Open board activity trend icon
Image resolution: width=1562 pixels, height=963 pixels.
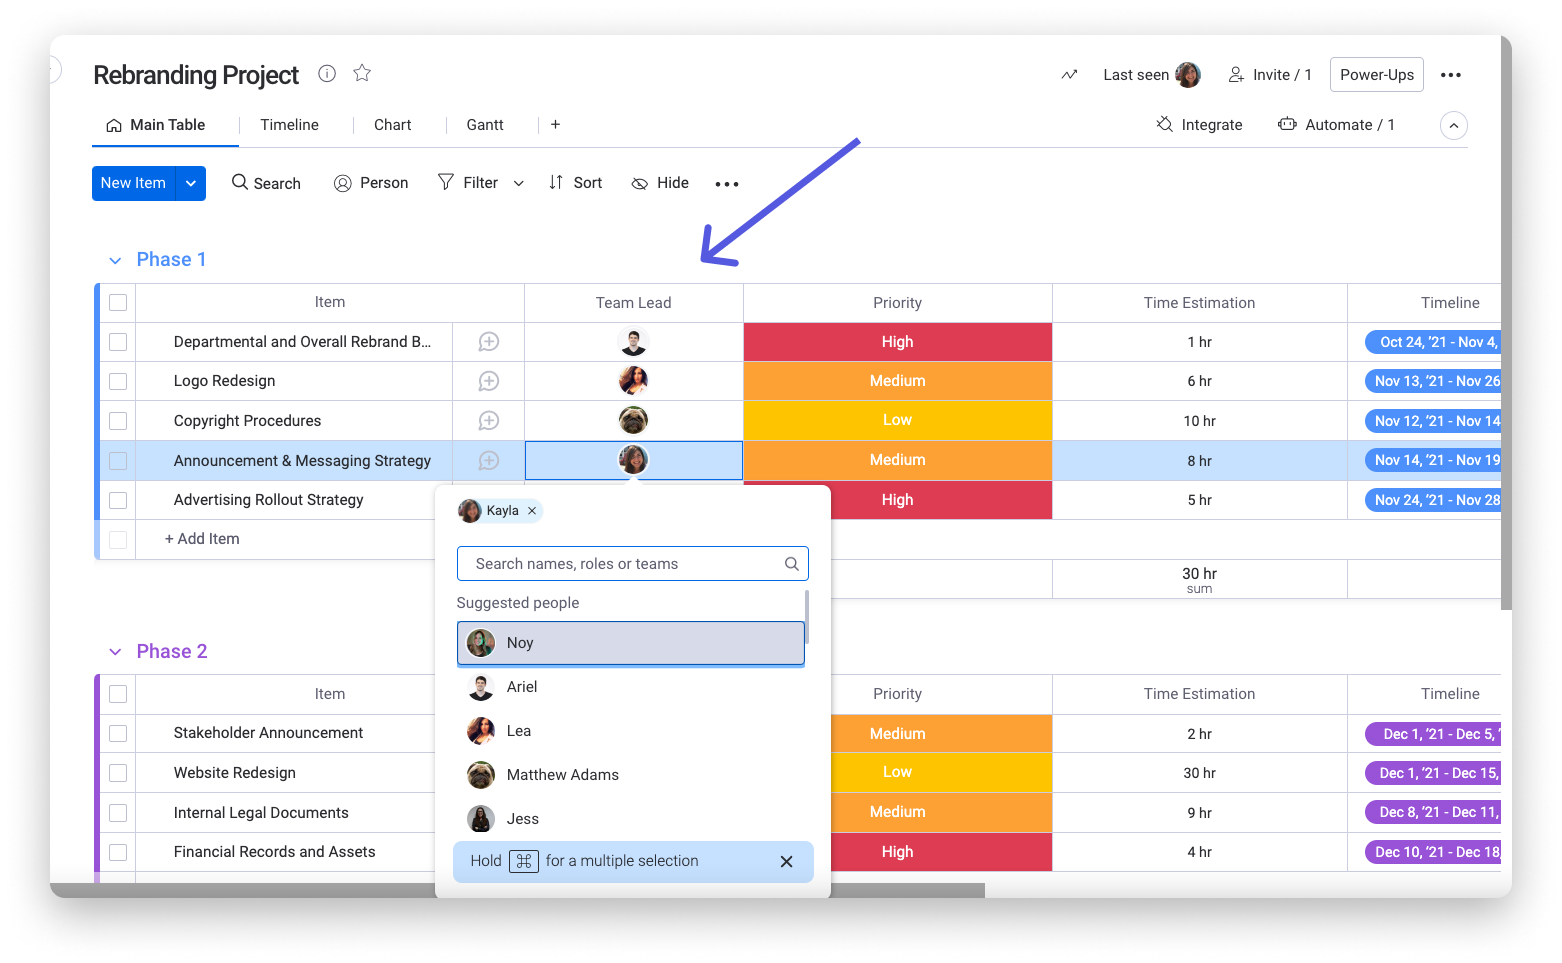[1069, 75]
